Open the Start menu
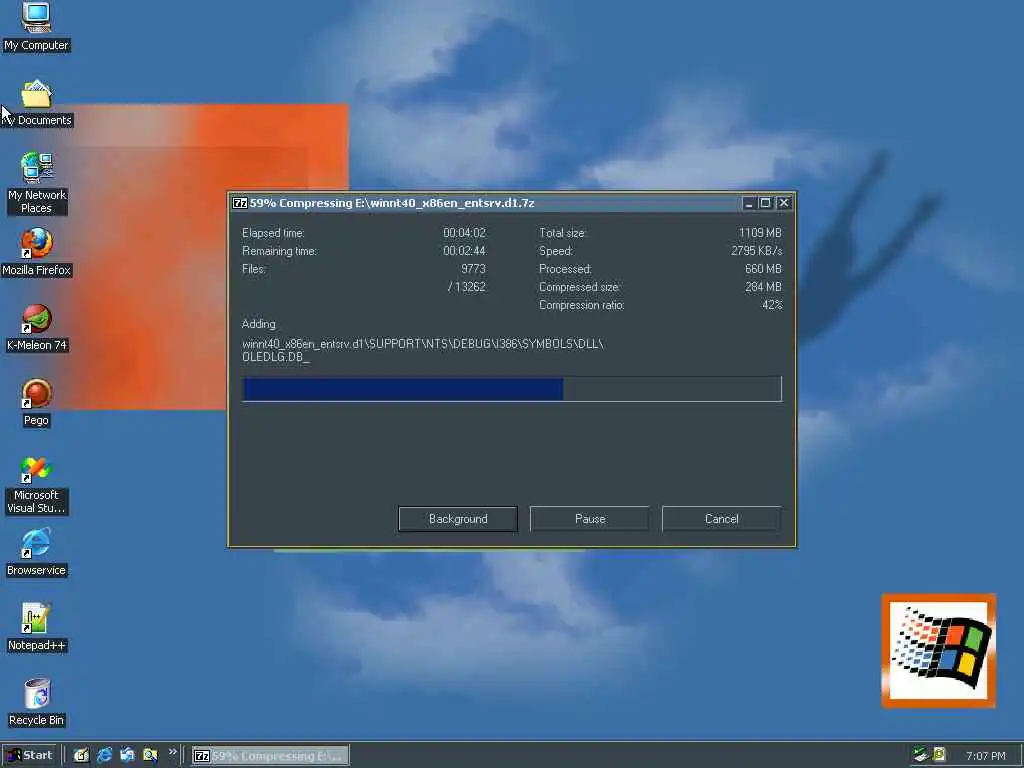 [30, 756]
